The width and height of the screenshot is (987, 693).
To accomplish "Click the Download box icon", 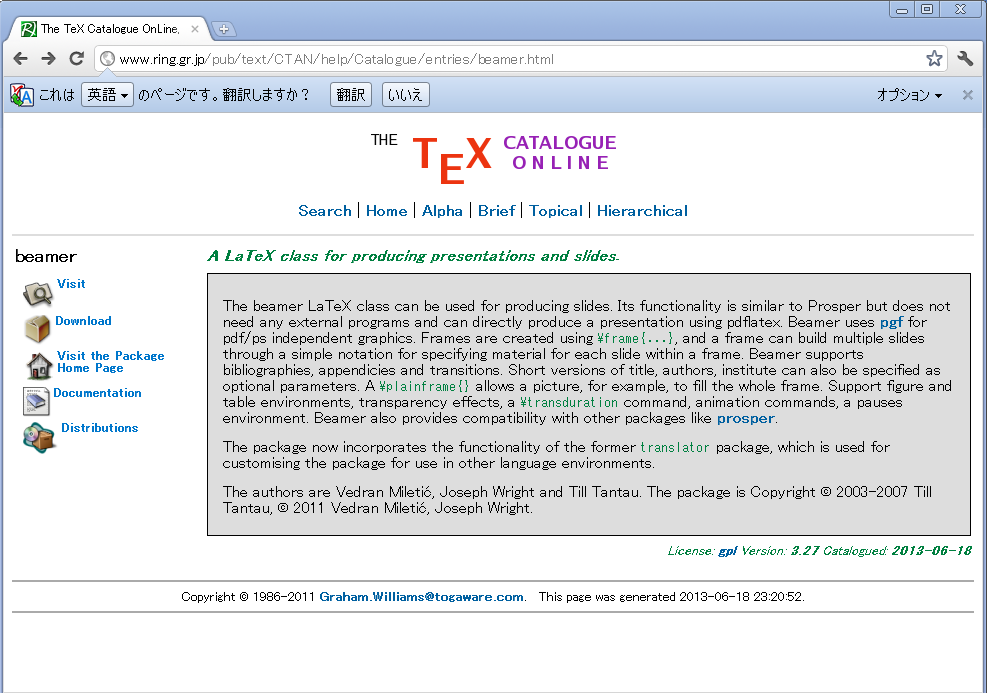I will pos(38,328).
